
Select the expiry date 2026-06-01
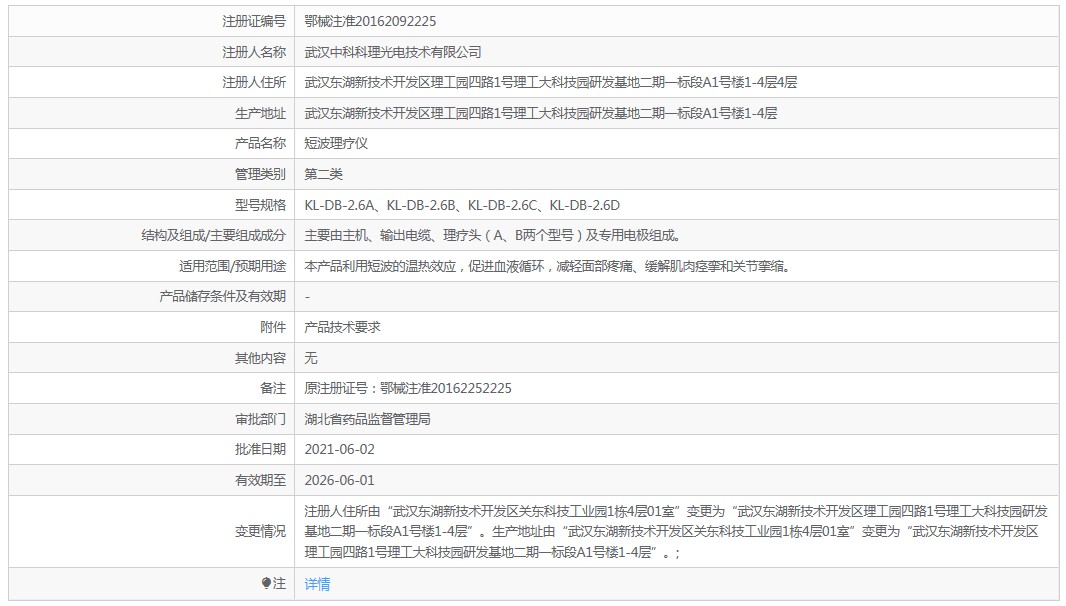click(339, 480)
